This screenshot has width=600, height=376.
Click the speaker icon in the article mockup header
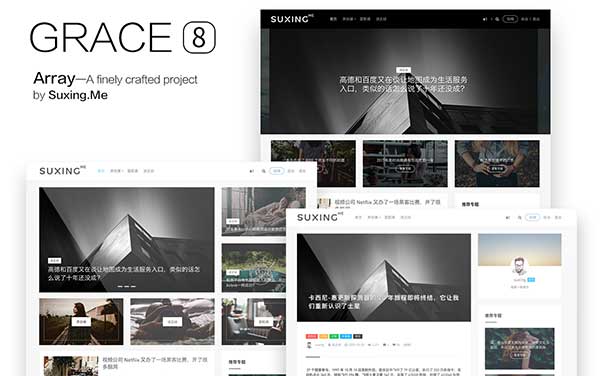click(x=508, y=217)
